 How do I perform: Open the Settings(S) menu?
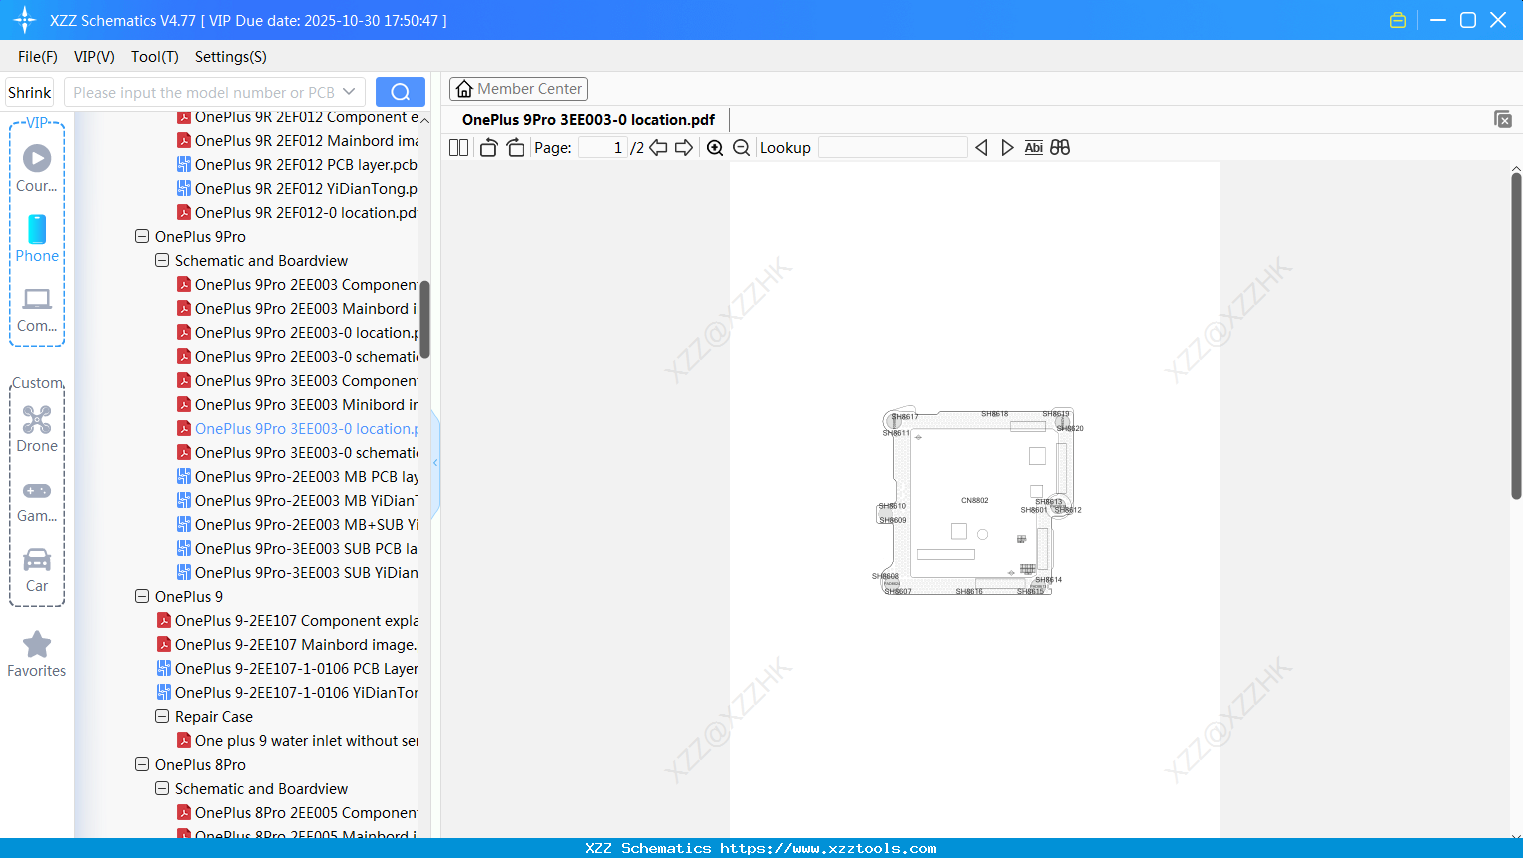(x=231, y=57)
